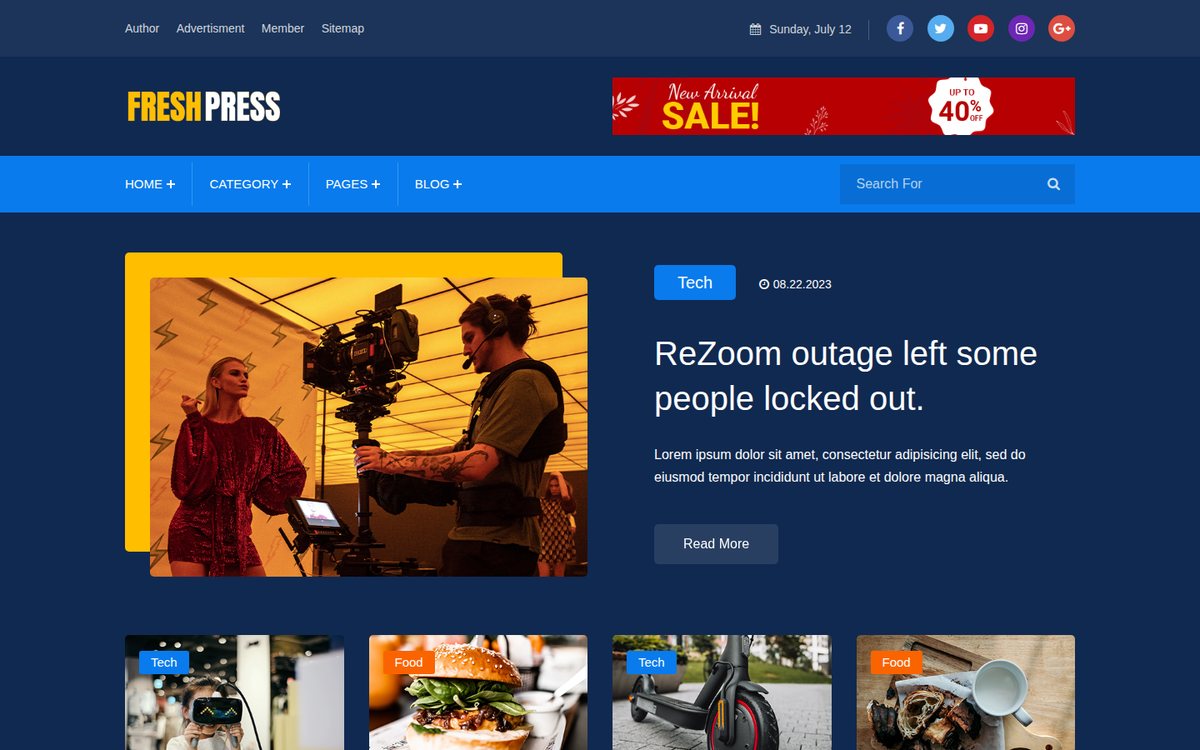1200x750 pixels.
Task: Click the Tech tag on VR headset card
Action: pyautogui.click(x=164, y=662)
